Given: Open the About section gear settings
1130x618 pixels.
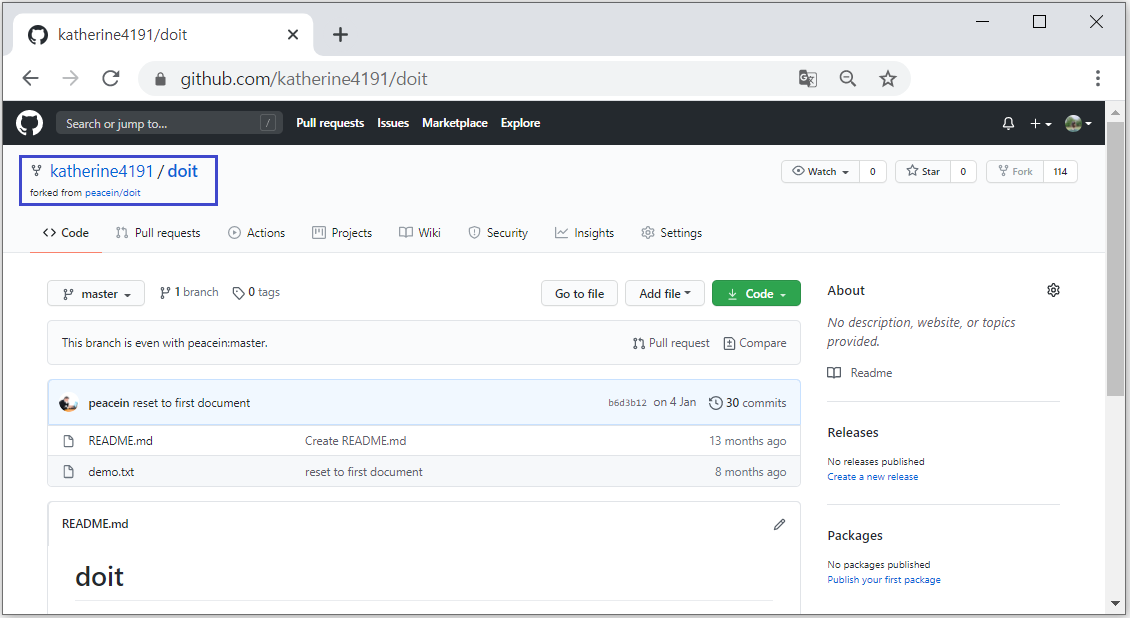Looking at the screenshot, I should pyautogui.click(x=1053, y=290).
